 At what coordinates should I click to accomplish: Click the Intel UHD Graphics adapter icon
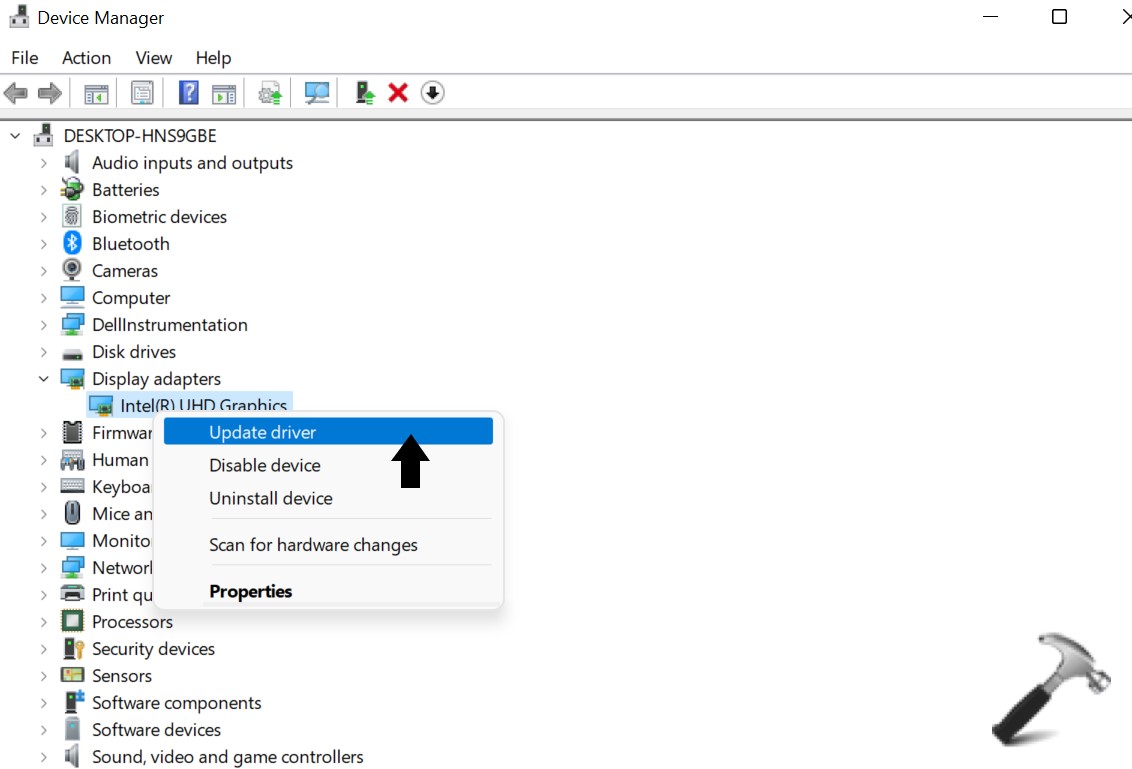tap(101, 406)
